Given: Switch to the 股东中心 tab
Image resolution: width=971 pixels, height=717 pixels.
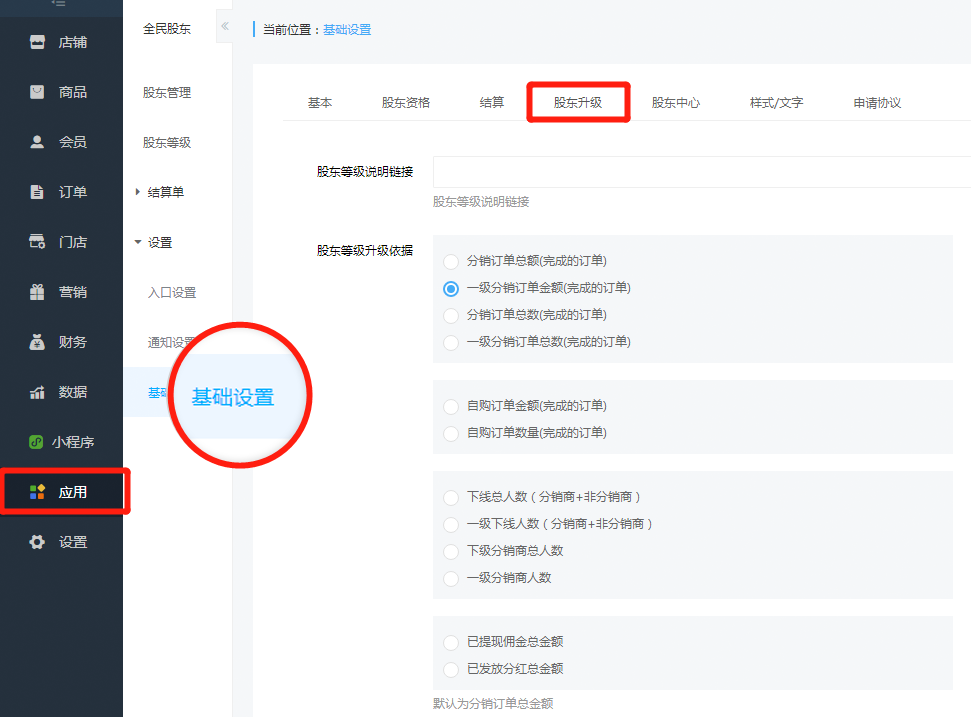Looking at the screenshot, I should tap(676, 103).
